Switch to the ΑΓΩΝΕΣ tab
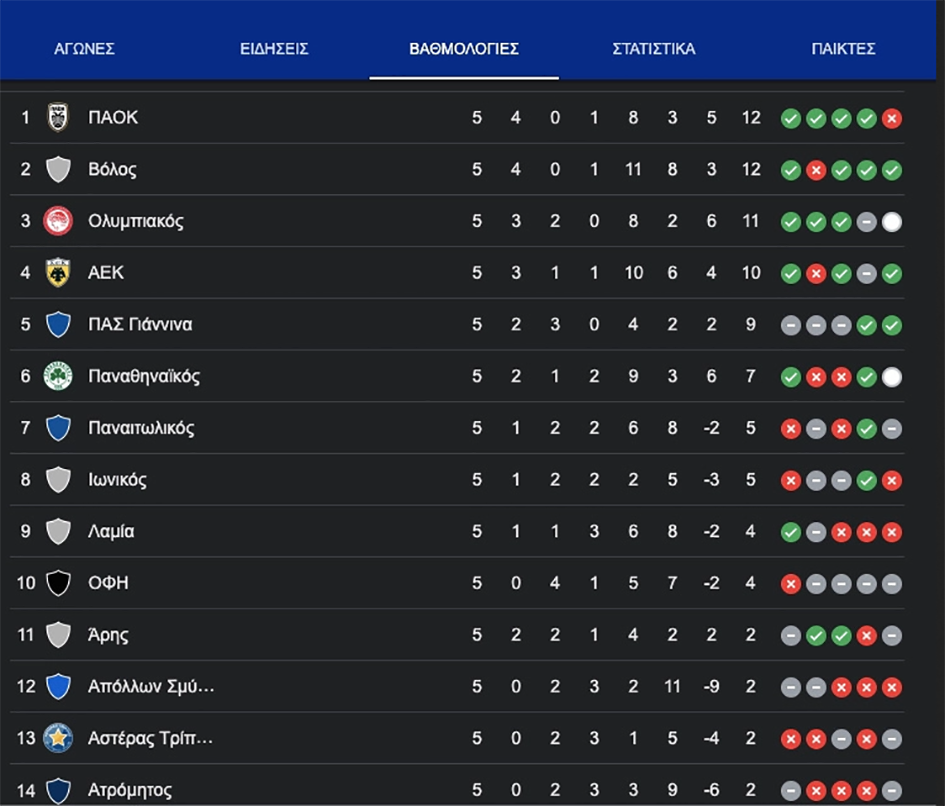Screen dimensions: 945x806 tap(84, 49)
